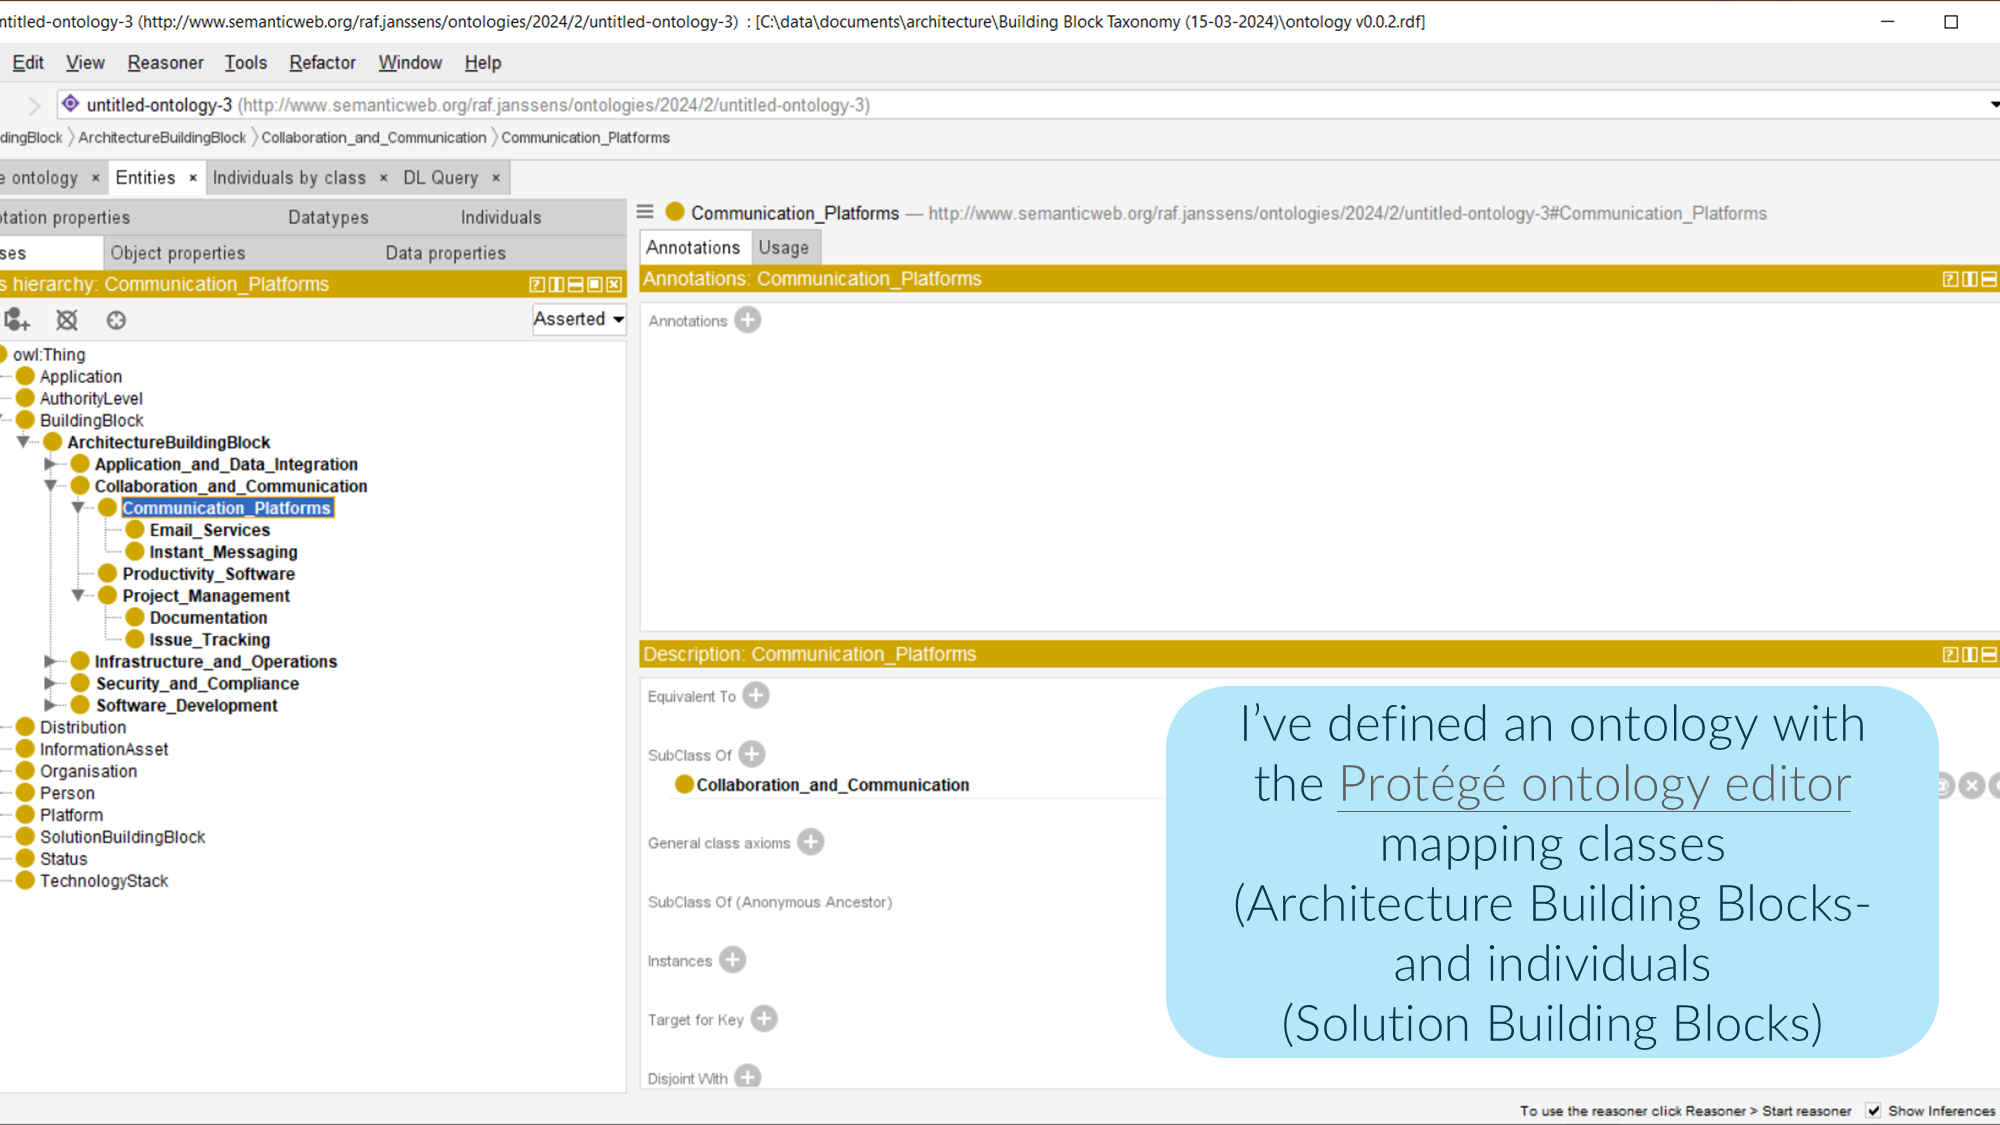Click the add subclass icon in the hierarchy toolbar
Screen dimensions: 2000x1125
(17, 320)
